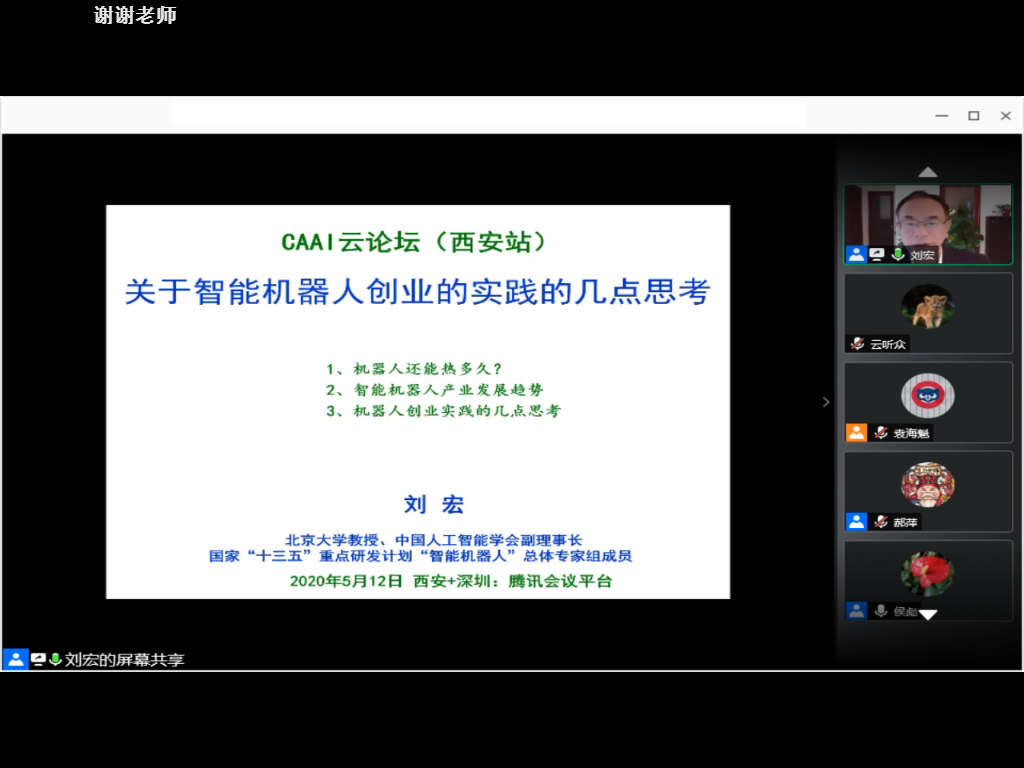
Task: Select the lion avatar of 云听众
Action: [x=927, y=305]
